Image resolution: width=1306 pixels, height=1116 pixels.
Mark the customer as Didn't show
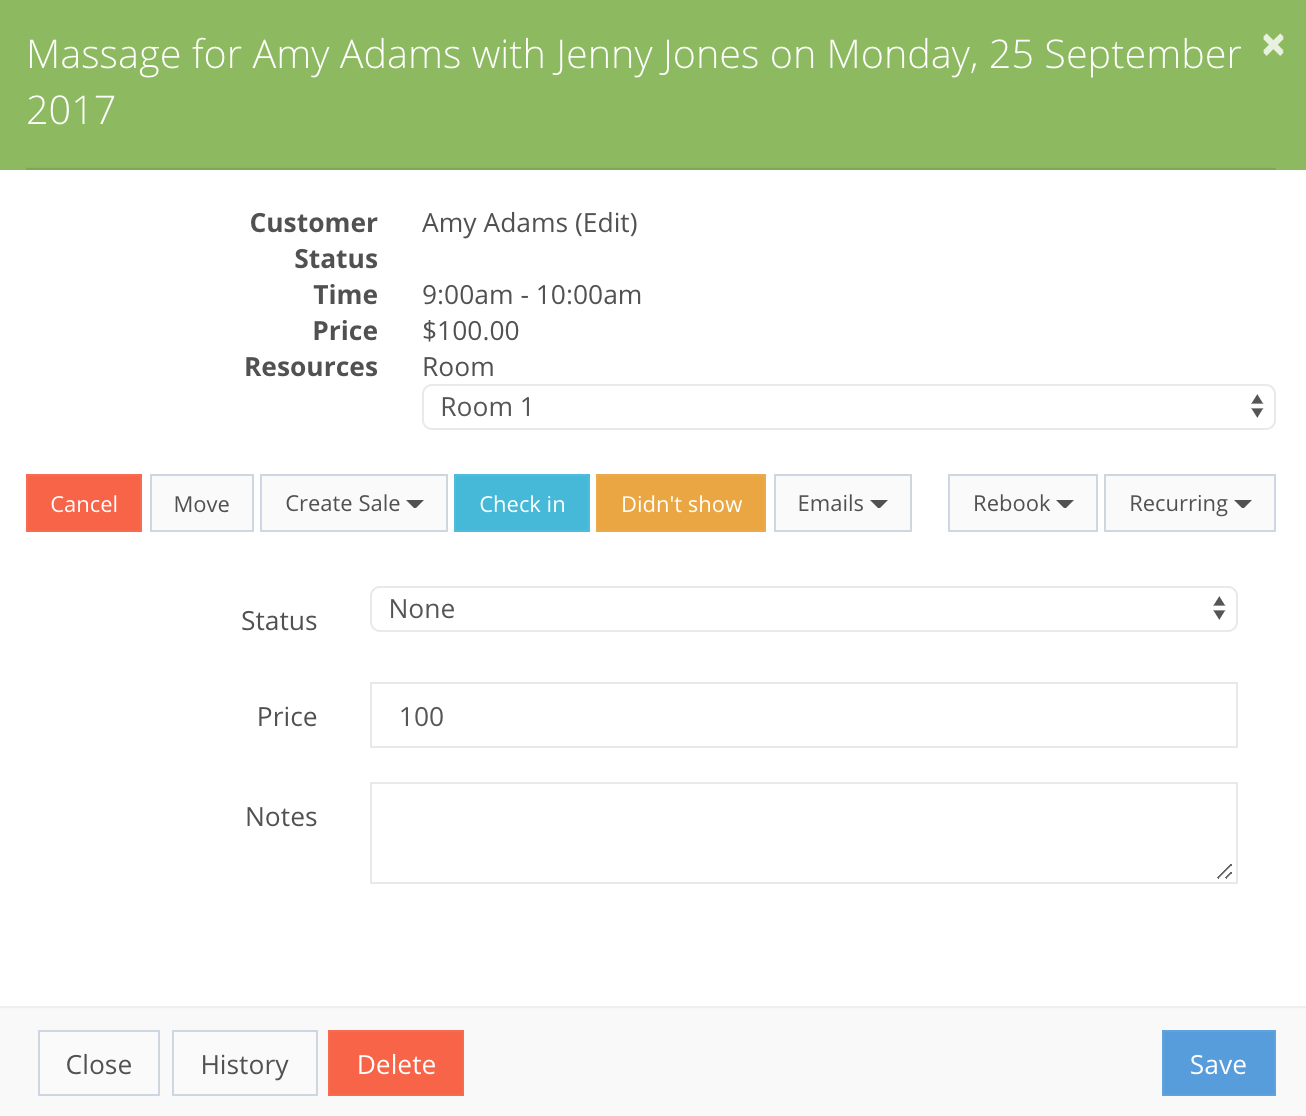click(681, 503)
